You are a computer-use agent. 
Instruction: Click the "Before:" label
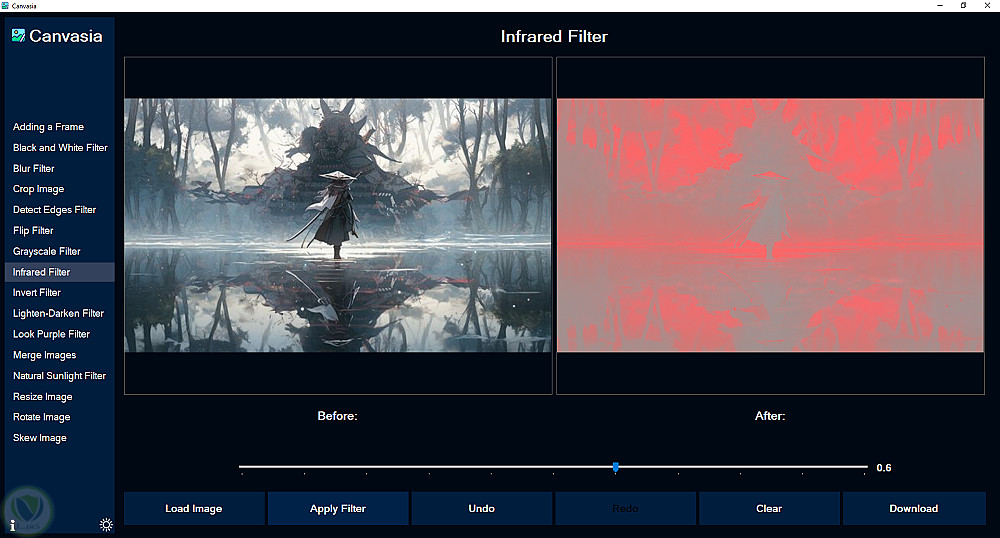click(337, 416)
